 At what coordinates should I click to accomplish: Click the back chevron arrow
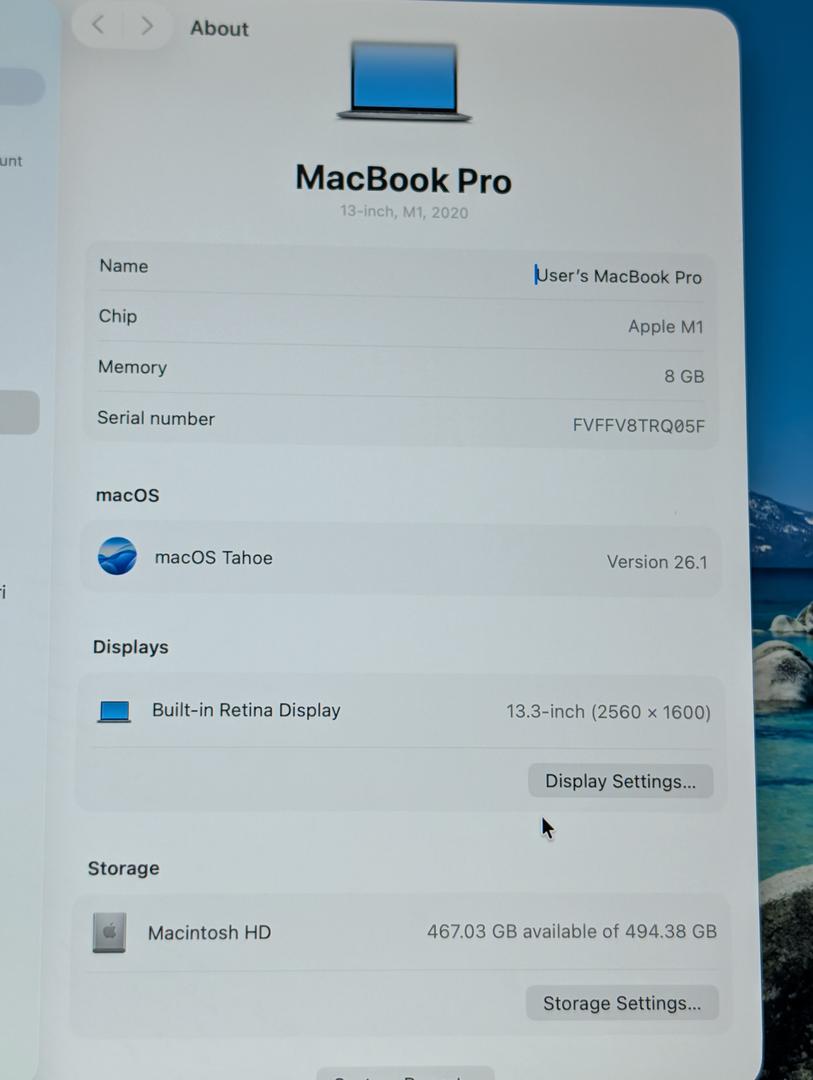pos(98,25)
